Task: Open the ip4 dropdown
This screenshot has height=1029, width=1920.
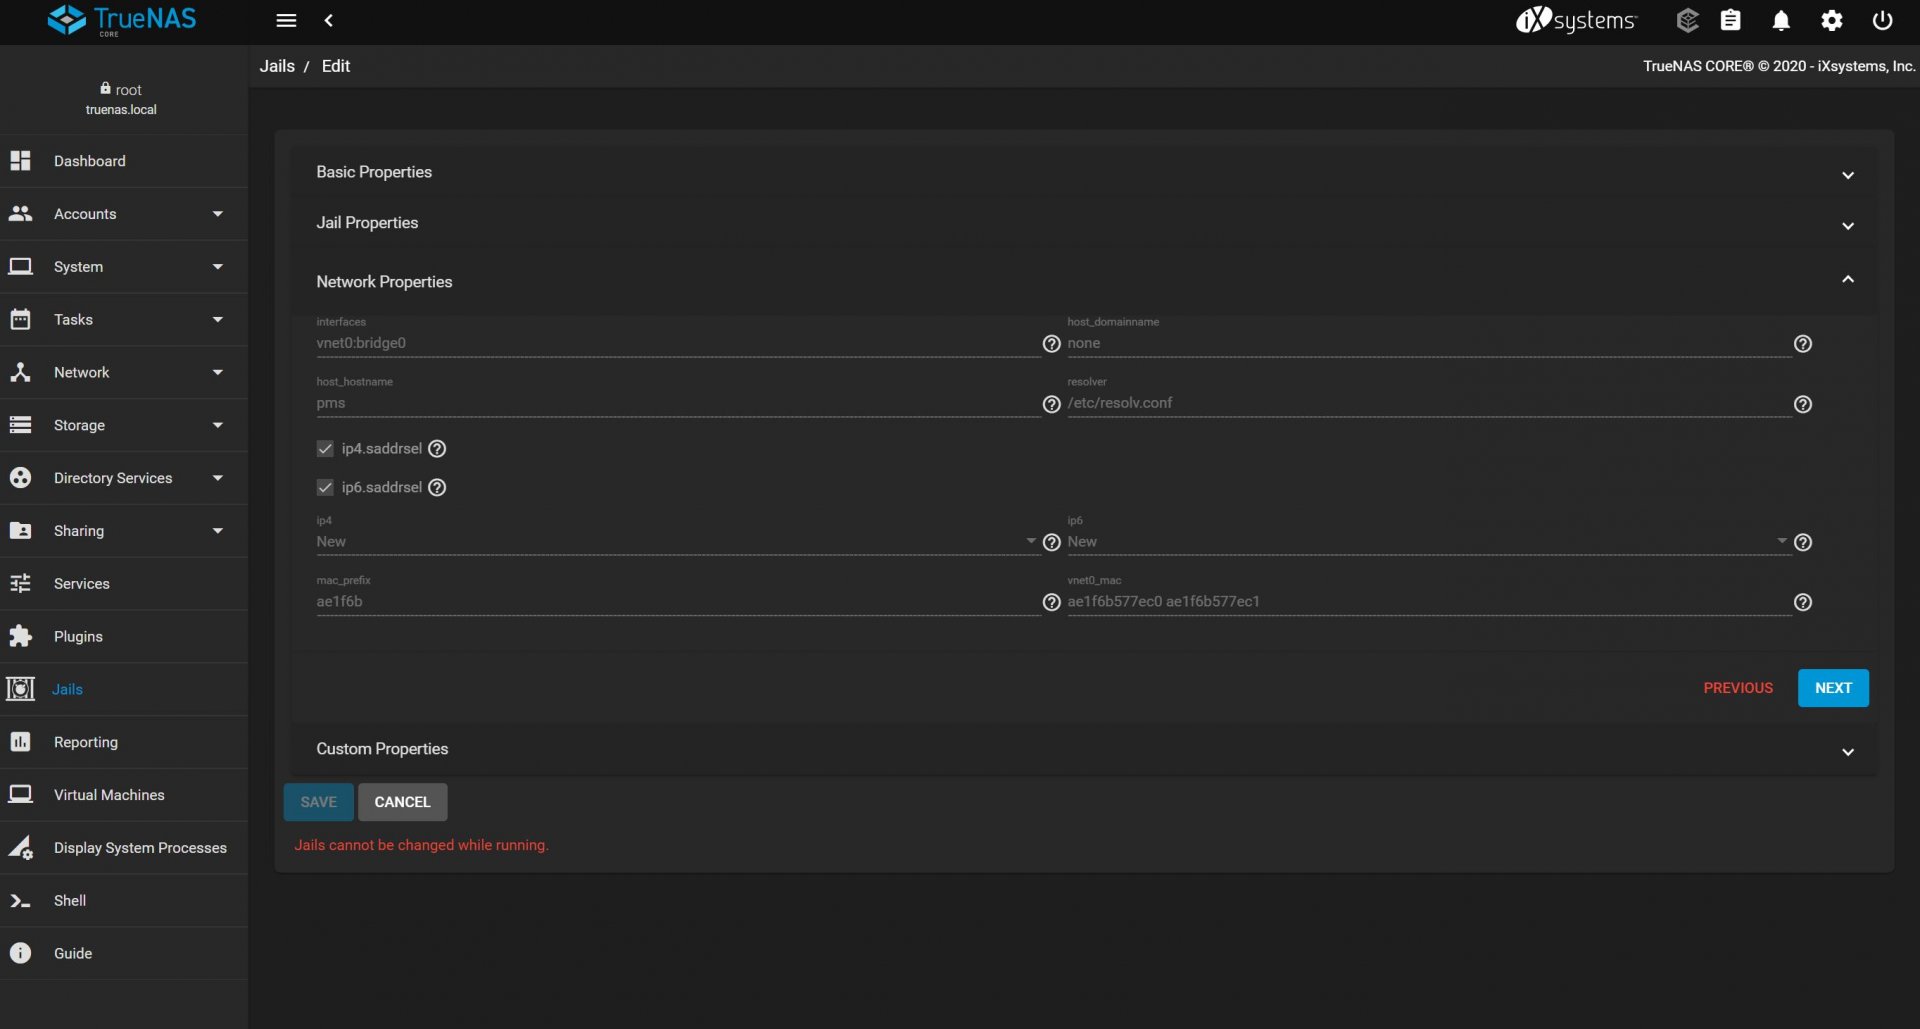Action: coord(676,542)
